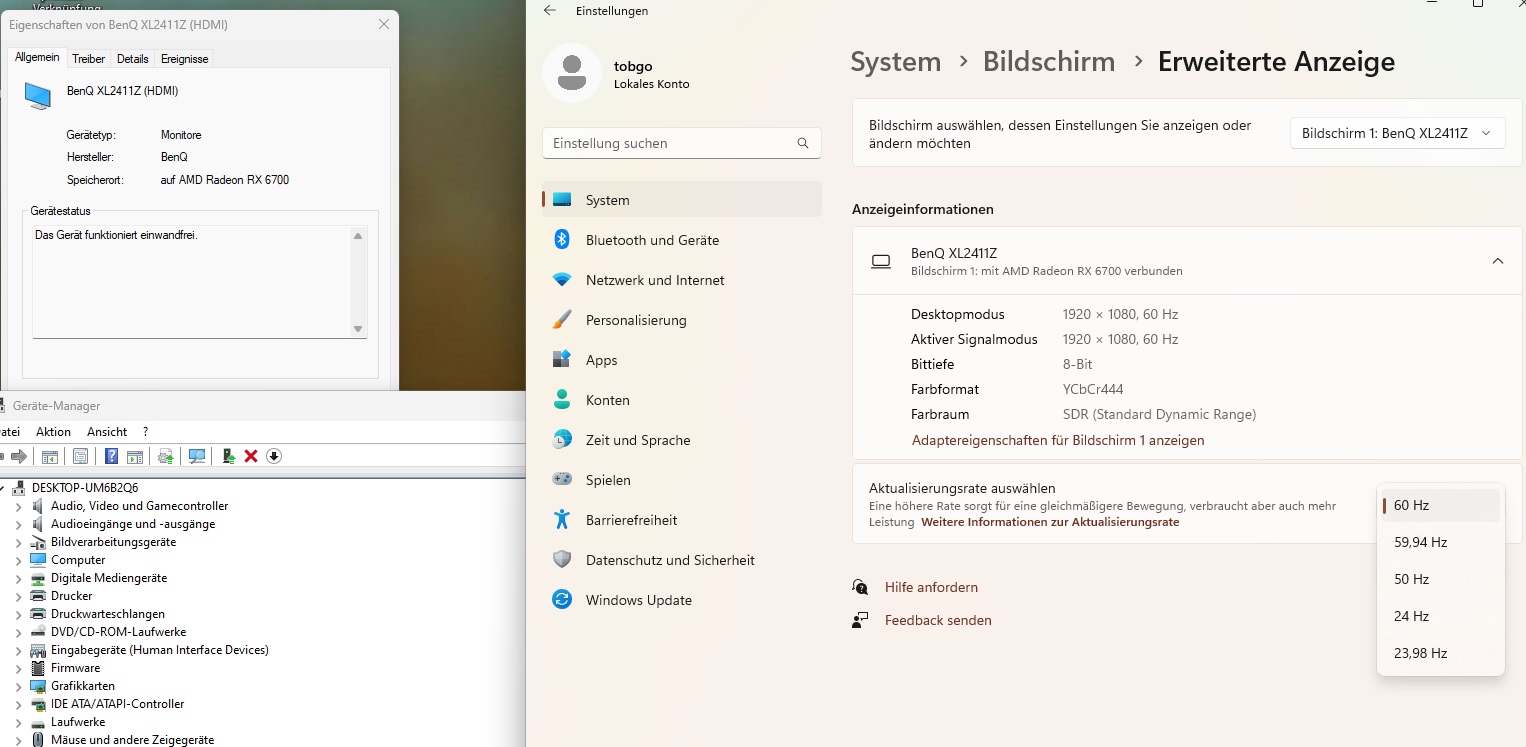The height and width of the screenshot is (747, 1526).
Task: Toggle console tree icon in Geräte-Manager toolbar
Action: [49, 456]
